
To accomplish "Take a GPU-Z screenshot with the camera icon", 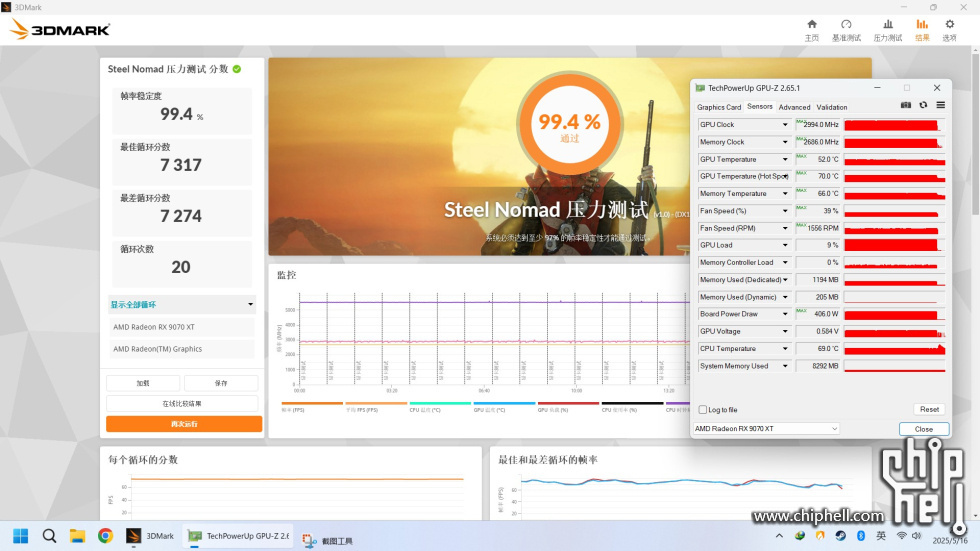I will 906,105.
